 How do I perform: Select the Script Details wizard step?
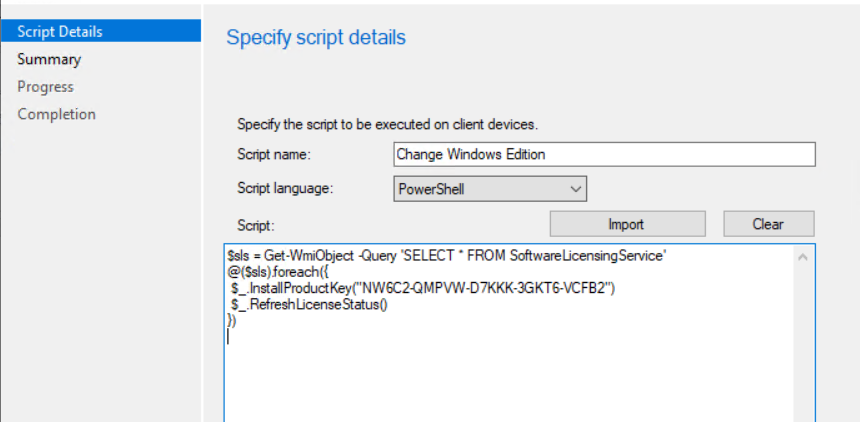60,32
